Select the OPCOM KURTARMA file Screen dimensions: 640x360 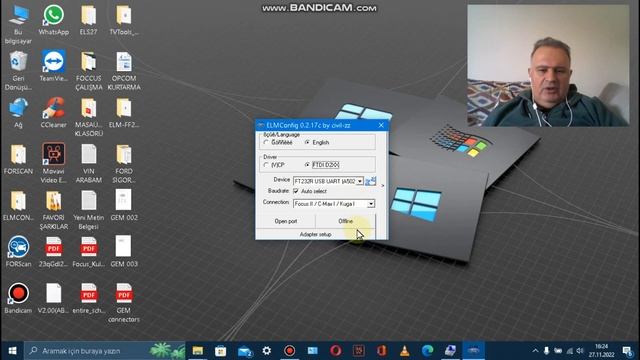[124, 71]
